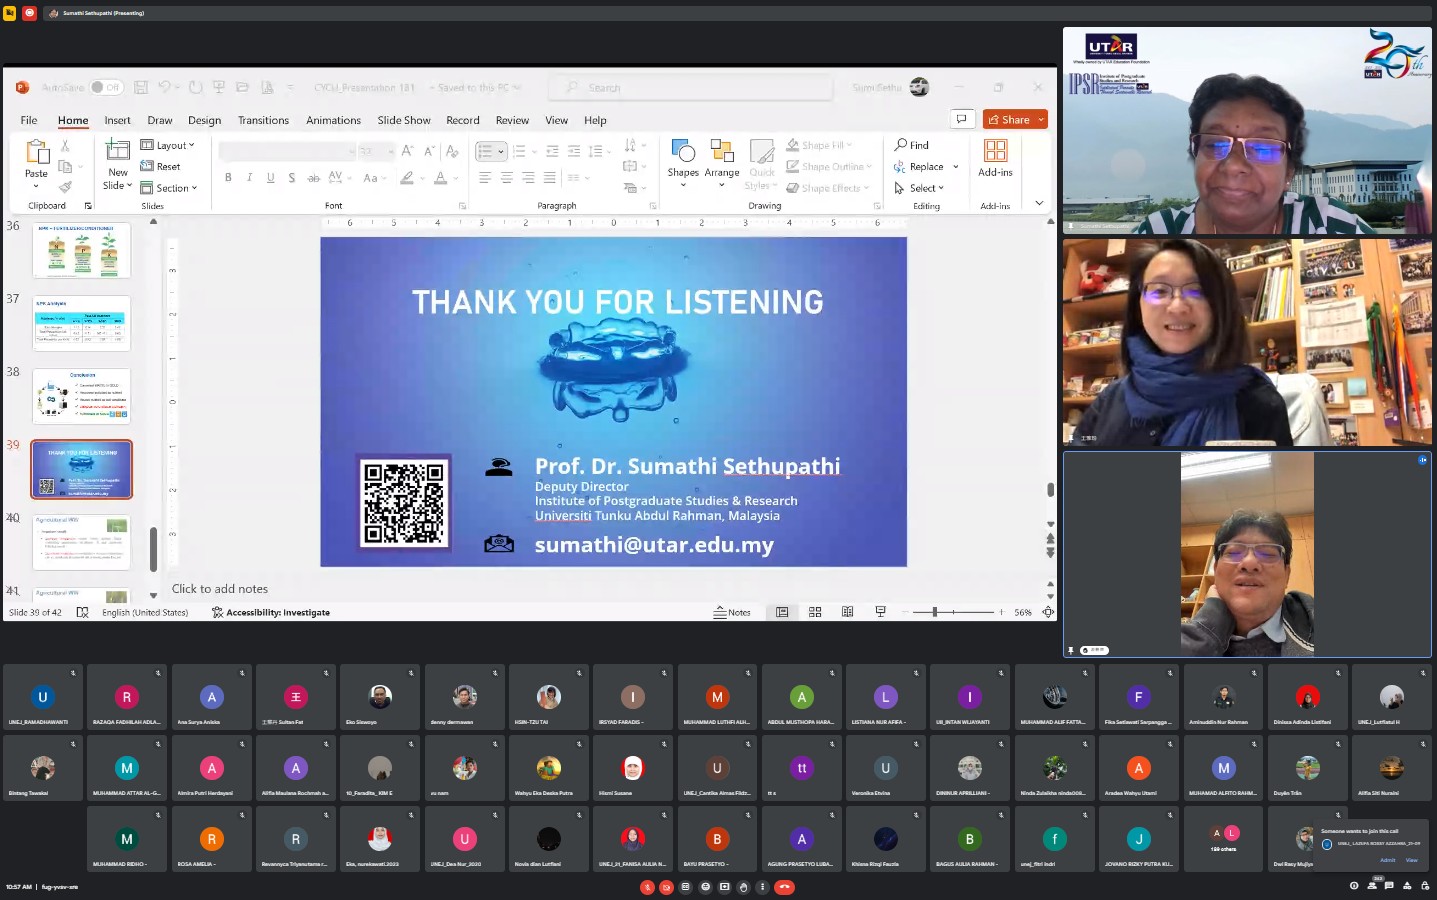Viewport: 1437px width, 900px height.
Task: Unmute the Meet microphone button
Action: click(x=647, y=887)
